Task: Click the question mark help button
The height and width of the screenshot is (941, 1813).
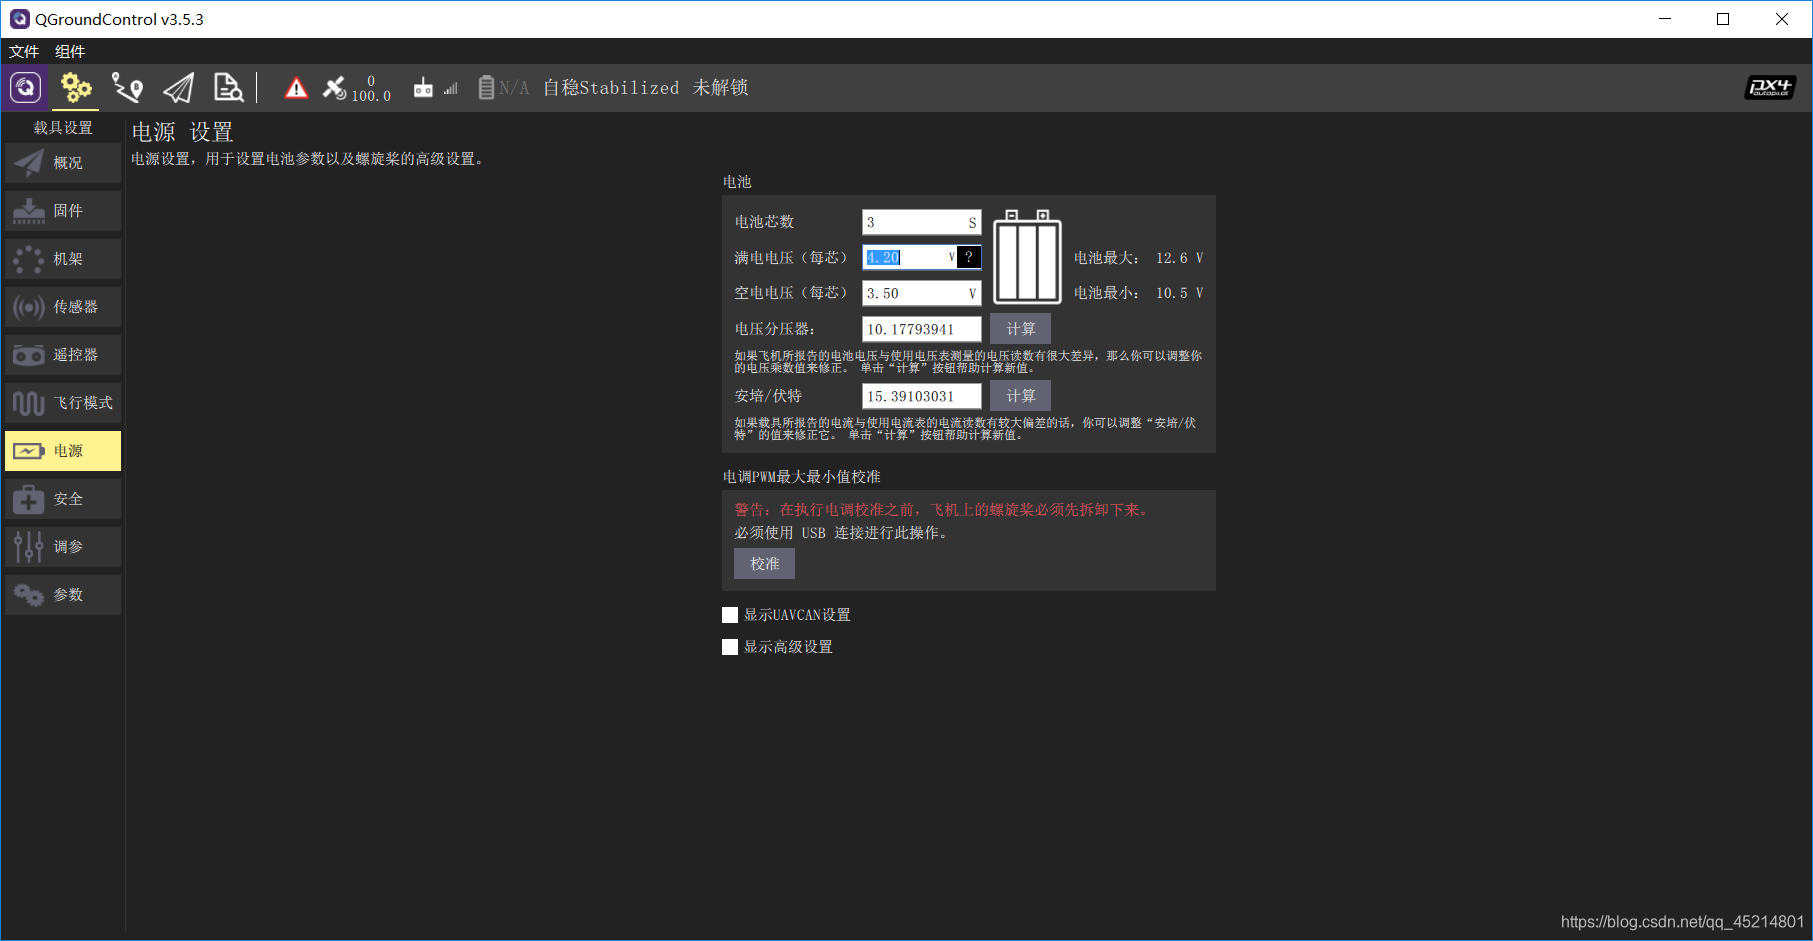Action: [969, 257]
